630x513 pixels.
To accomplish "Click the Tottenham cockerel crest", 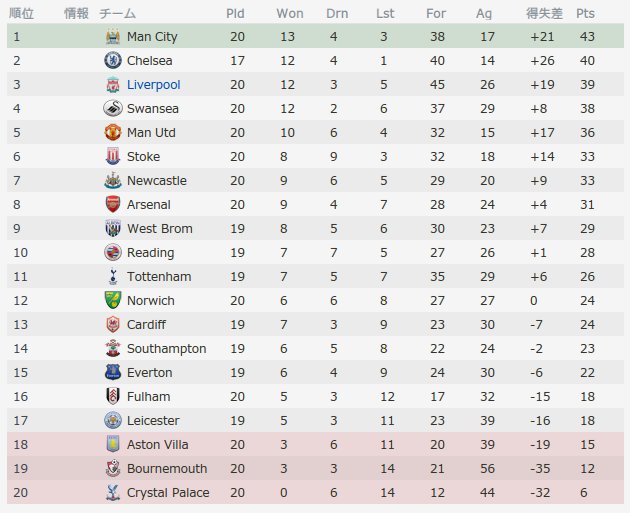I will click(113, 276).
